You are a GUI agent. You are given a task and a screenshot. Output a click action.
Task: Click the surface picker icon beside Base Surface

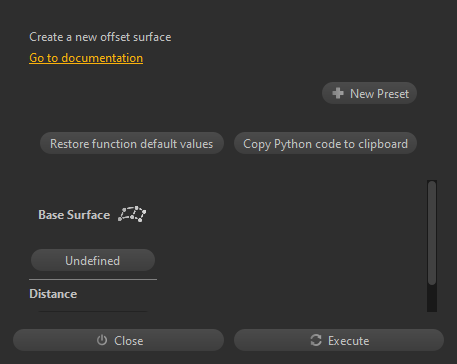pos(132,214)
